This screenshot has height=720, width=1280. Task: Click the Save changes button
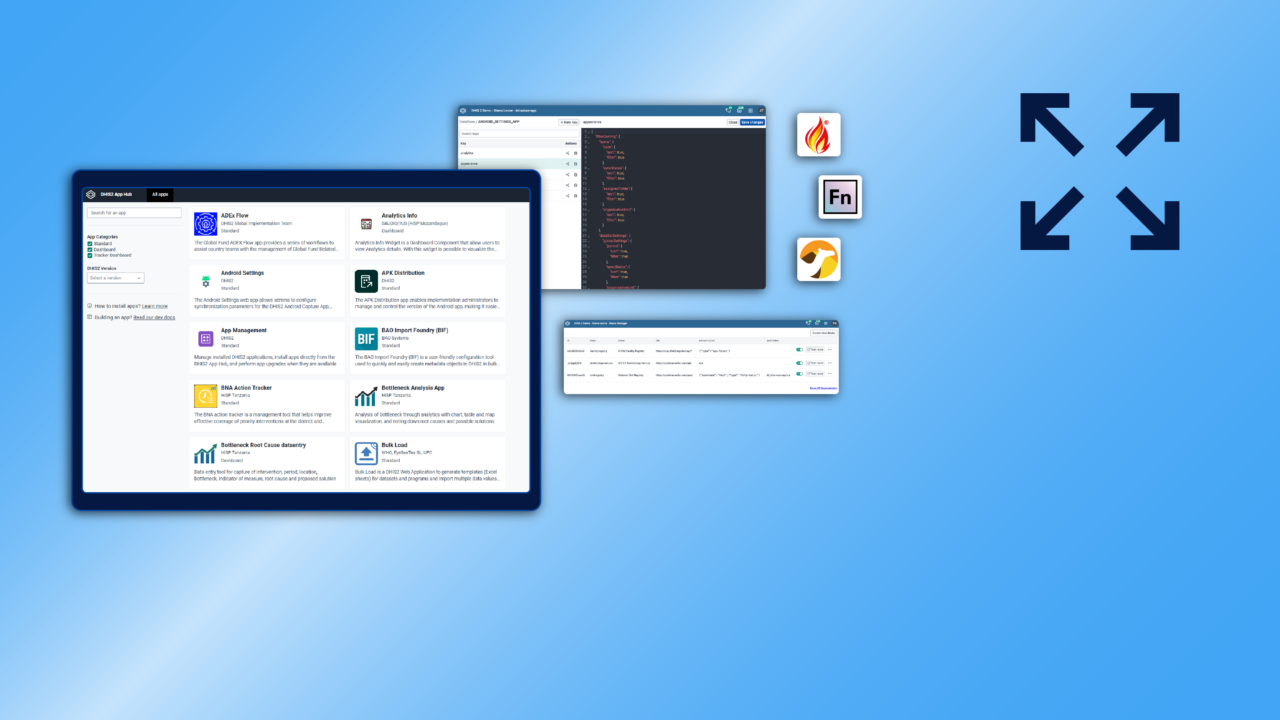(x=752, y=122)
